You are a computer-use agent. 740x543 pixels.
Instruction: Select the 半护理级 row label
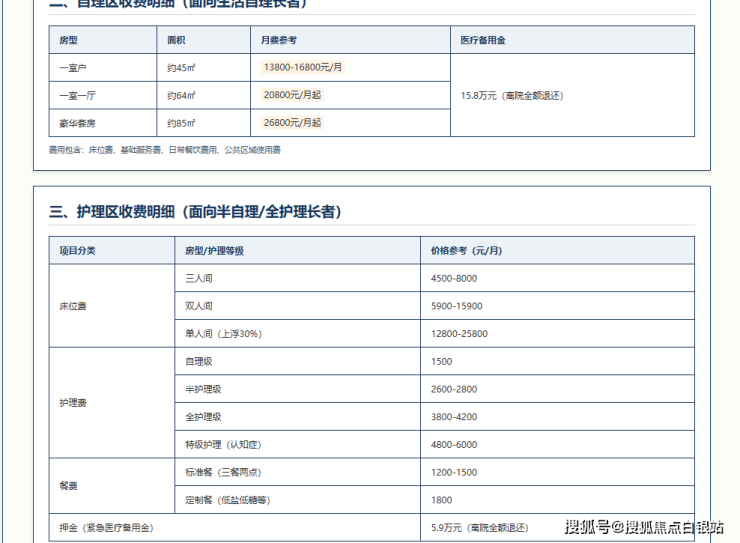tap(203, 389)
